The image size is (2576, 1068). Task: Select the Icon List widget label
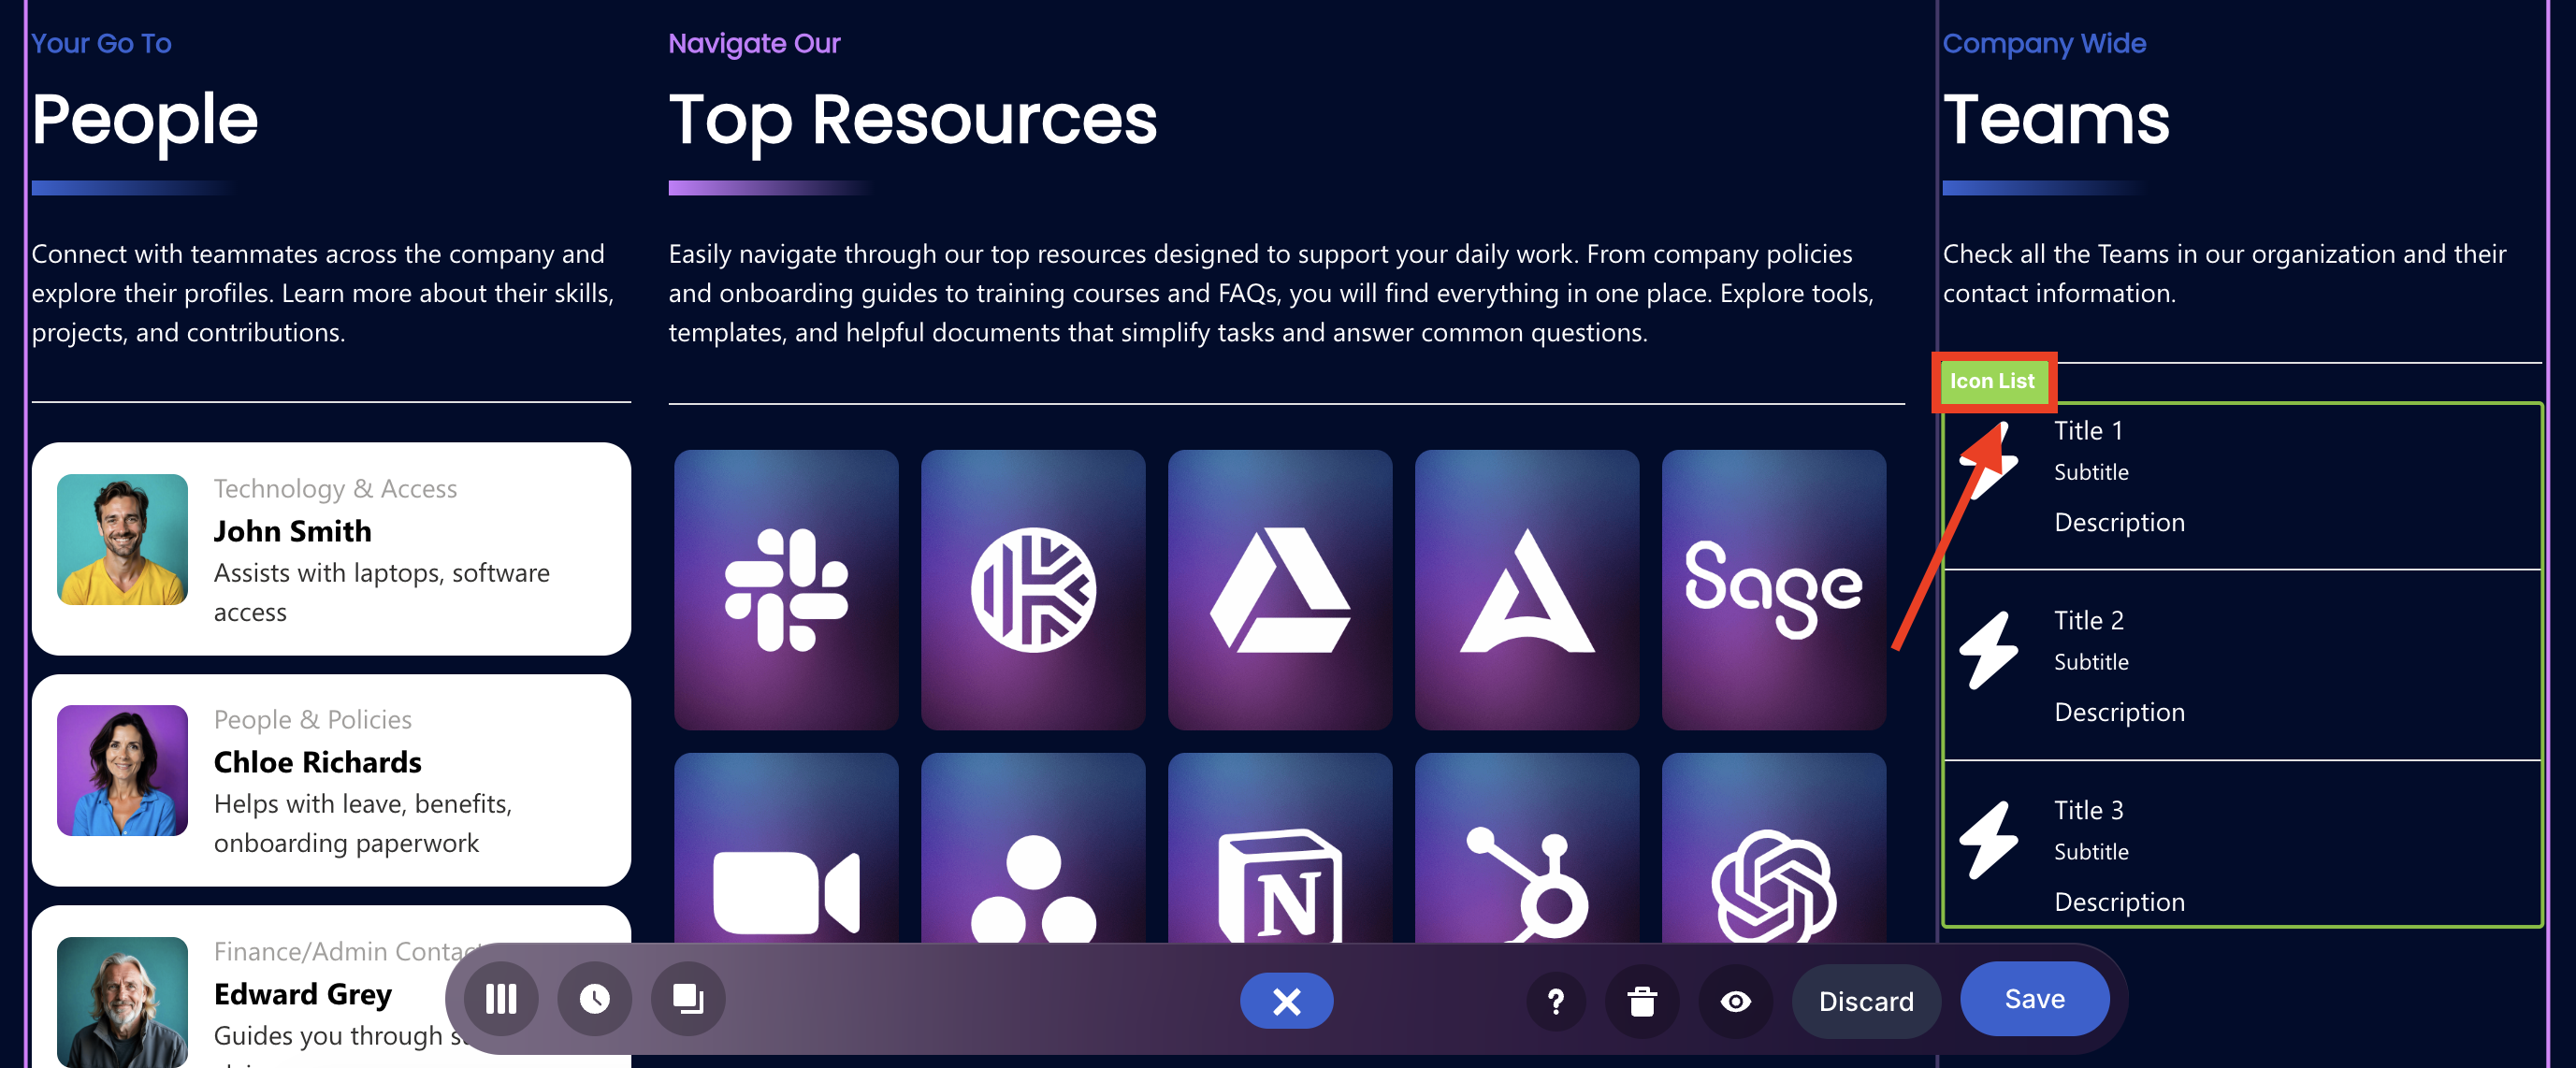(1991, 381)
